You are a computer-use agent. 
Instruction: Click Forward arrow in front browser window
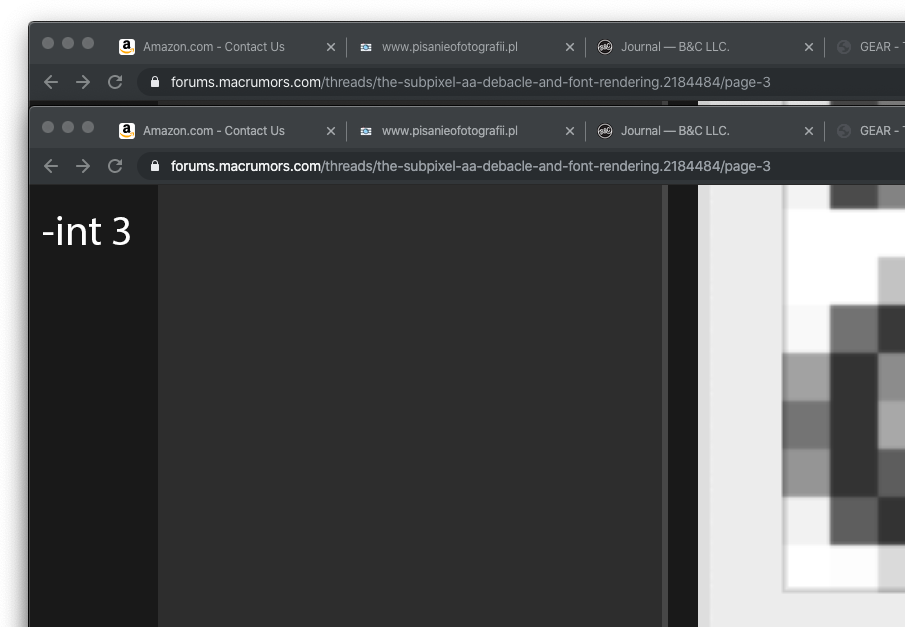(x=83, y=166)
